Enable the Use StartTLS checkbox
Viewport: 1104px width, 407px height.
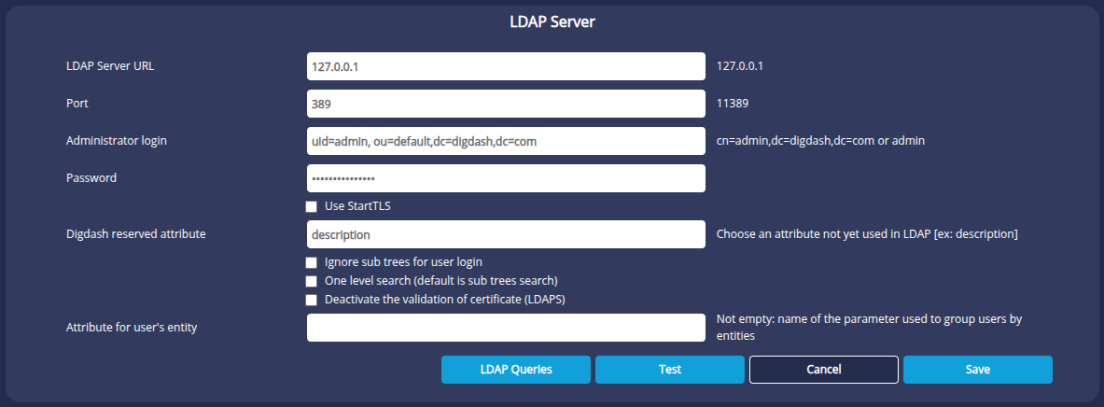coord(312,206)
